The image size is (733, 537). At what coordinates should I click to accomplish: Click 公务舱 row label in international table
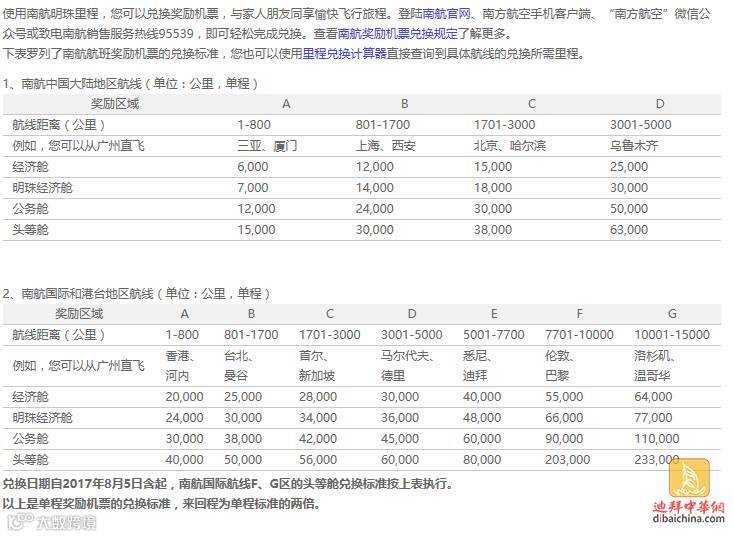point(30,439)
